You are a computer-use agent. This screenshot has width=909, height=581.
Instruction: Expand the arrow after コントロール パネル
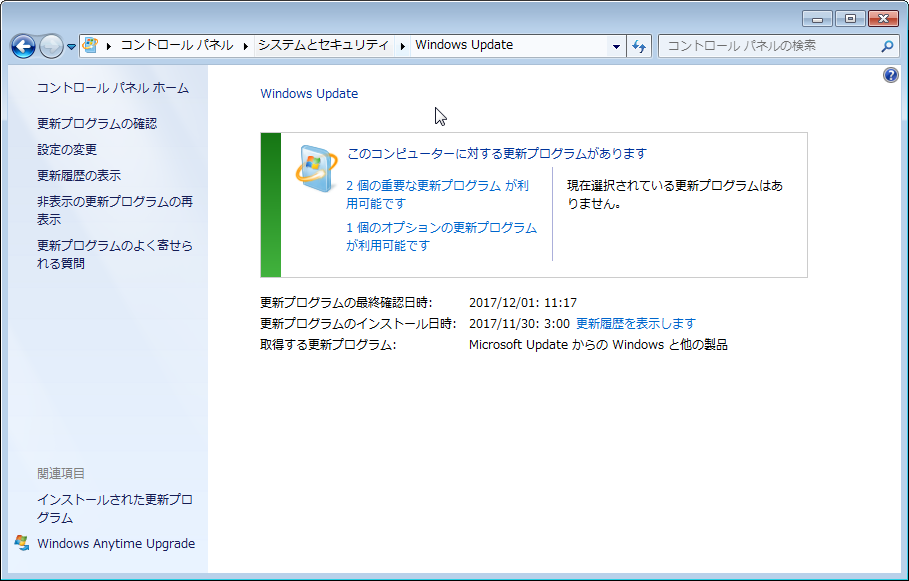pos(246,46)
